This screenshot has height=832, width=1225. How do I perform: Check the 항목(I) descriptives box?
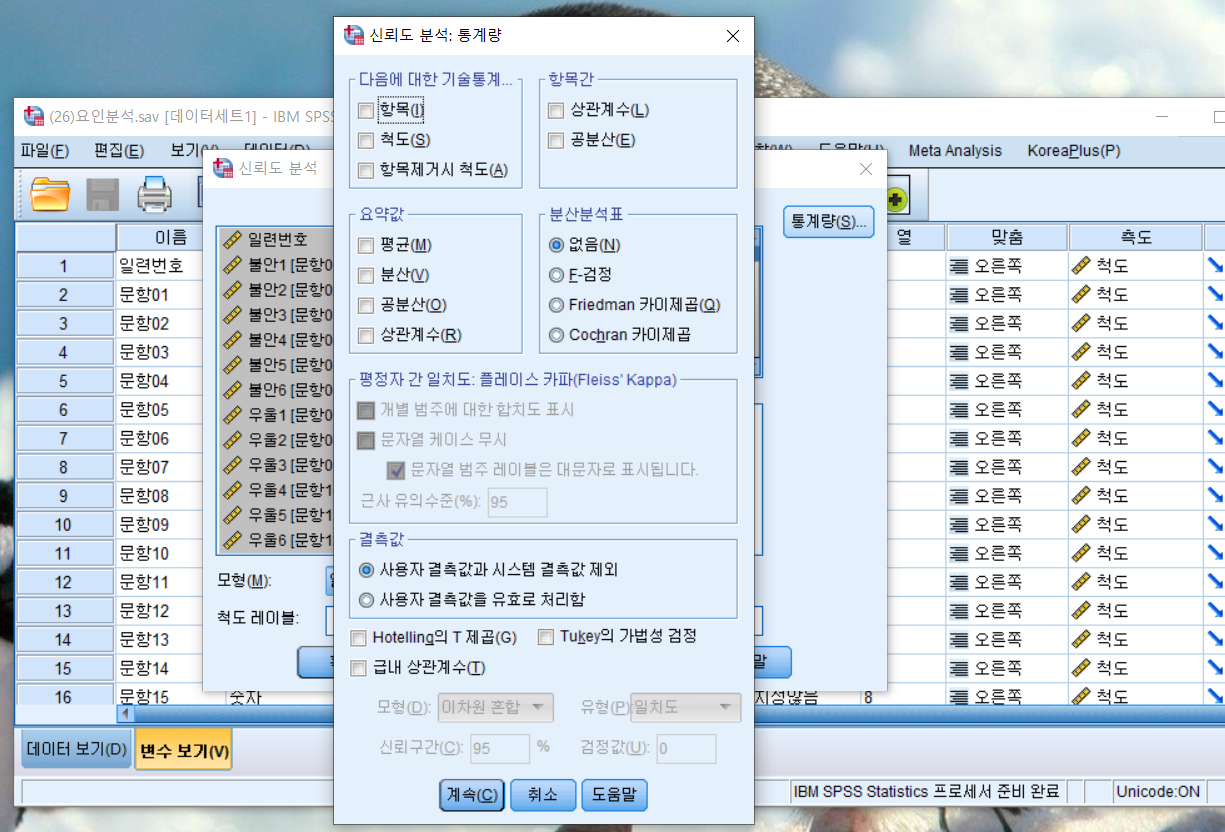pyautogui.click(x=365, y=110)
